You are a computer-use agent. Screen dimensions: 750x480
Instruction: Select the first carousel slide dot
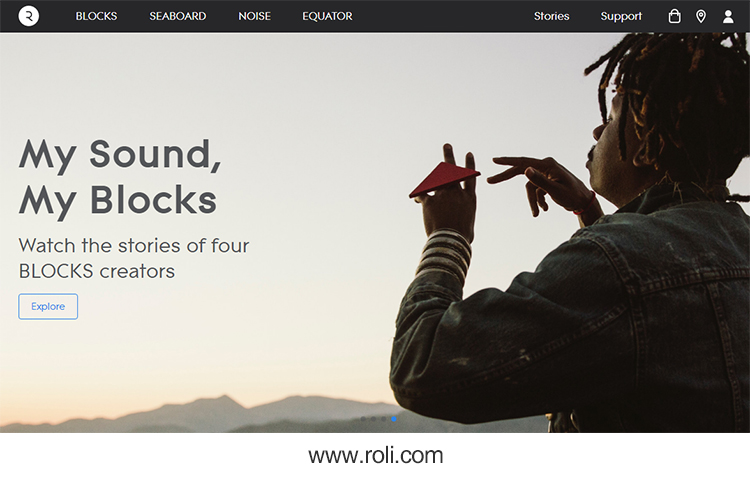click(363, 419)
